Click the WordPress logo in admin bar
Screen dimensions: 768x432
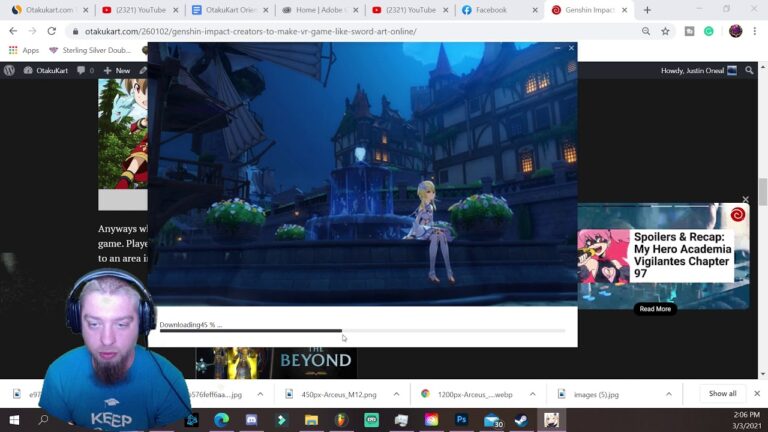coord(8,71)
